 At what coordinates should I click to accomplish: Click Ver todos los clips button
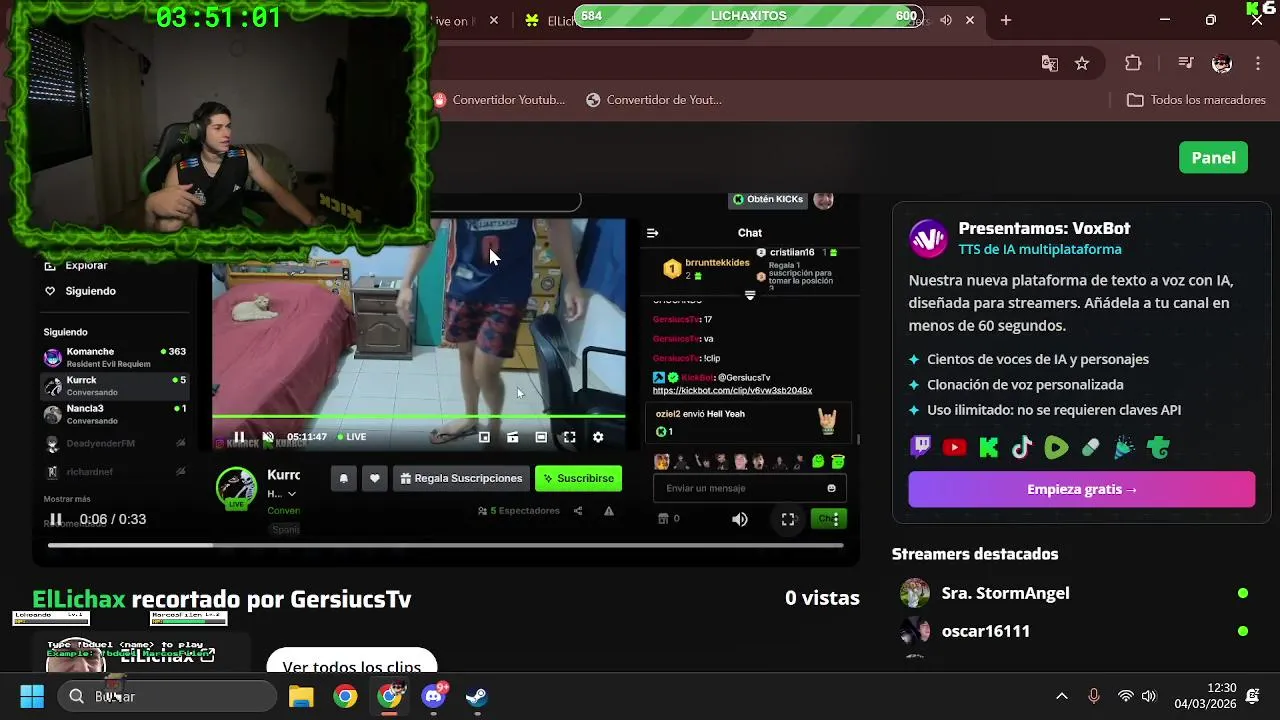(351, 667)
